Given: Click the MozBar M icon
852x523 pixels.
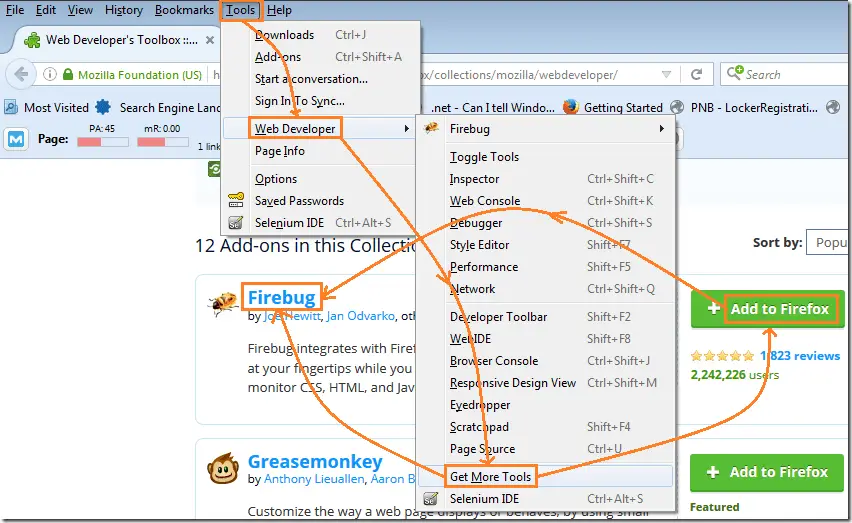Looking at the screenshot, I should [16, 139].
